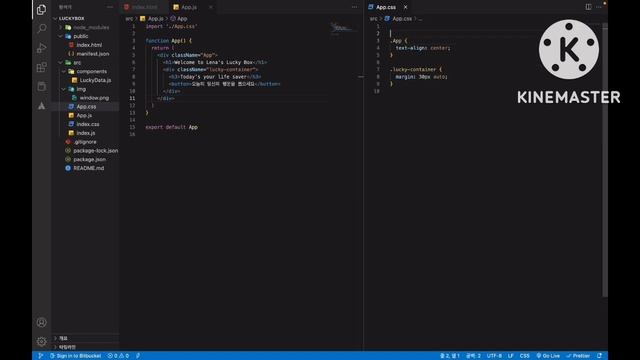
Task: Open manifest.json in the file tree
Action: click(93, 54)
